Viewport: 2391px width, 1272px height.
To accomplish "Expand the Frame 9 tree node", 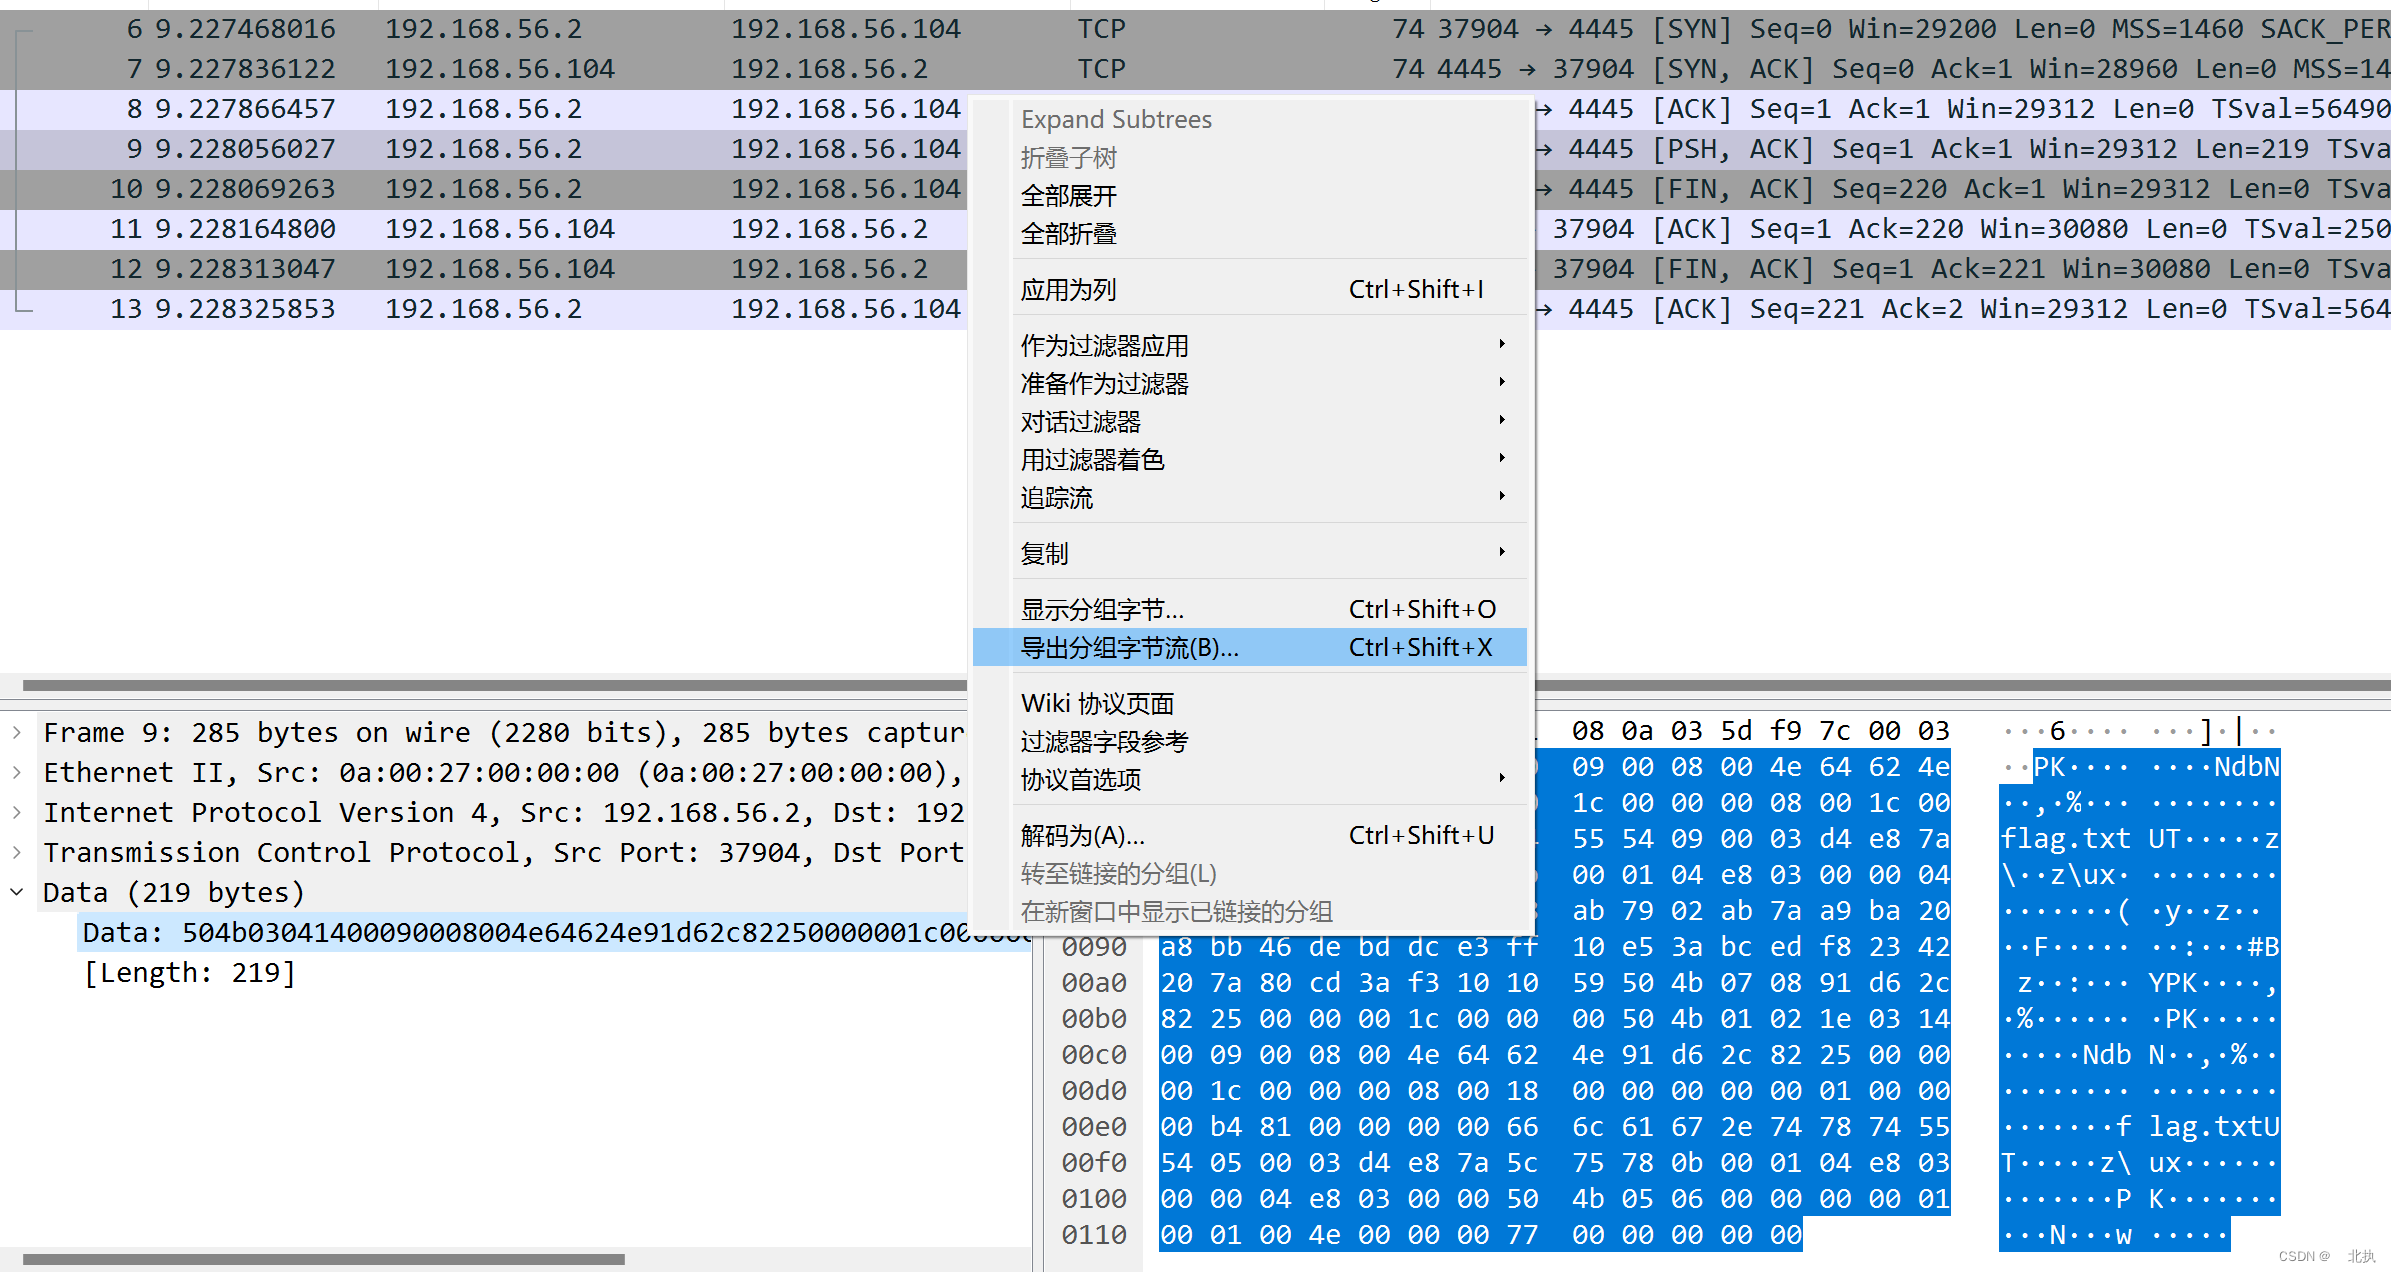I will (x=17, y=733).
